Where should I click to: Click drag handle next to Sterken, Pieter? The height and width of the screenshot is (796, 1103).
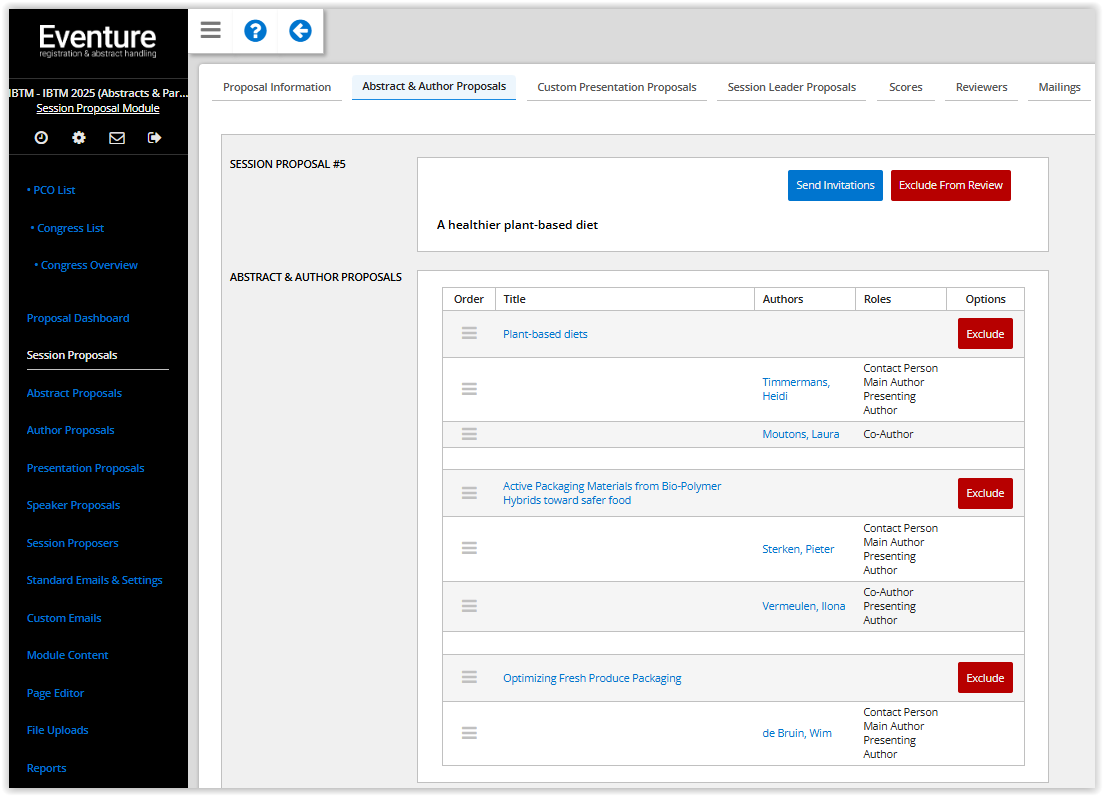tap(469, 548)
